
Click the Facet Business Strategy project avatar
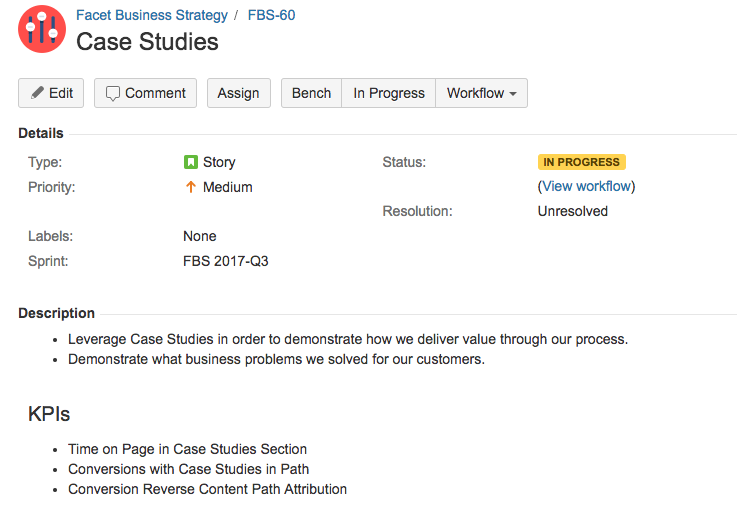[42, 29]
